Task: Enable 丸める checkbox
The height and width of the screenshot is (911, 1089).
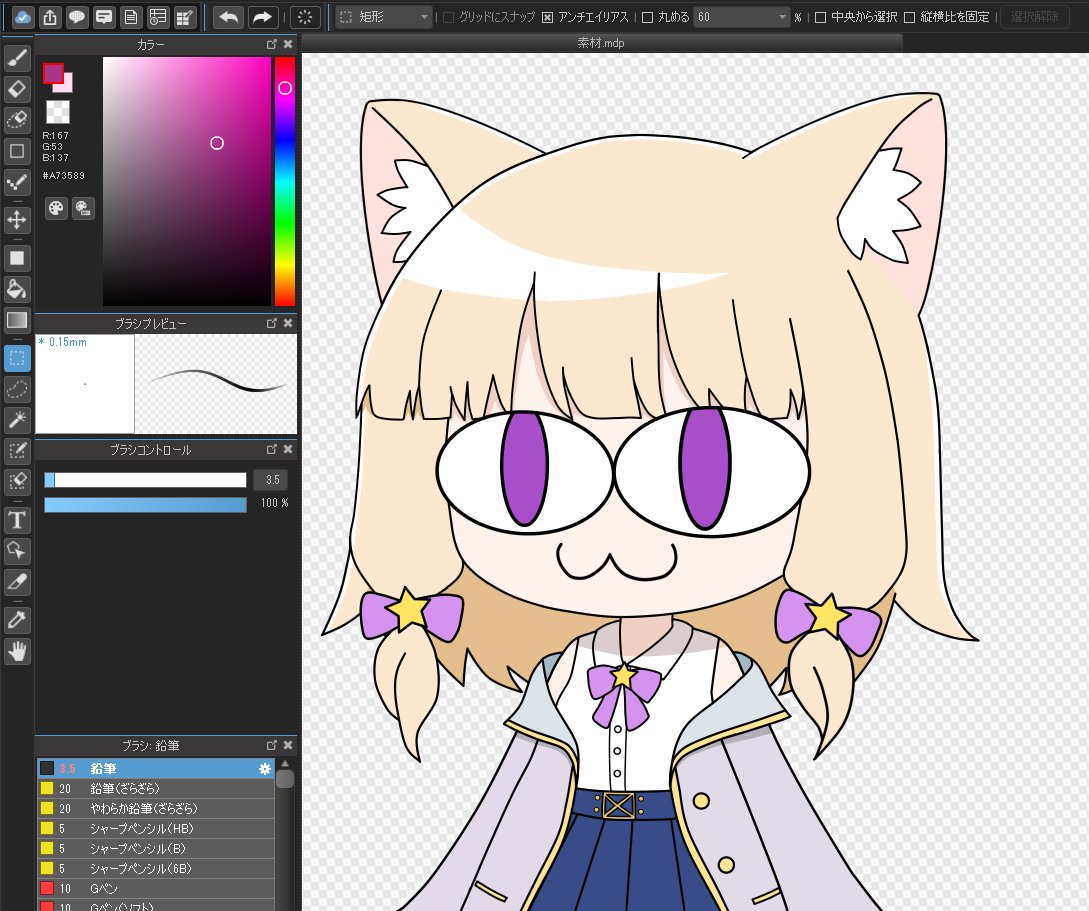Action: pyautogui.click(x=647, y=17)
